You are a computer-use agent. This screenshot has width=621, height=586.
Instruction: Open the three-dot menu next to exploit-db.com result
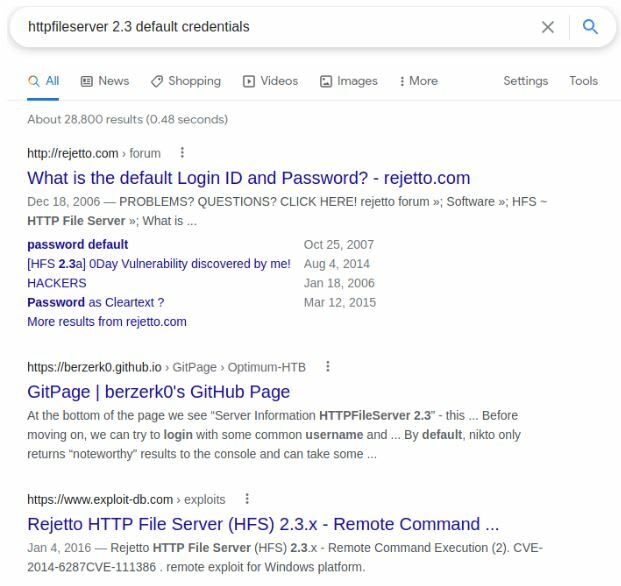(x=247, y=499)
